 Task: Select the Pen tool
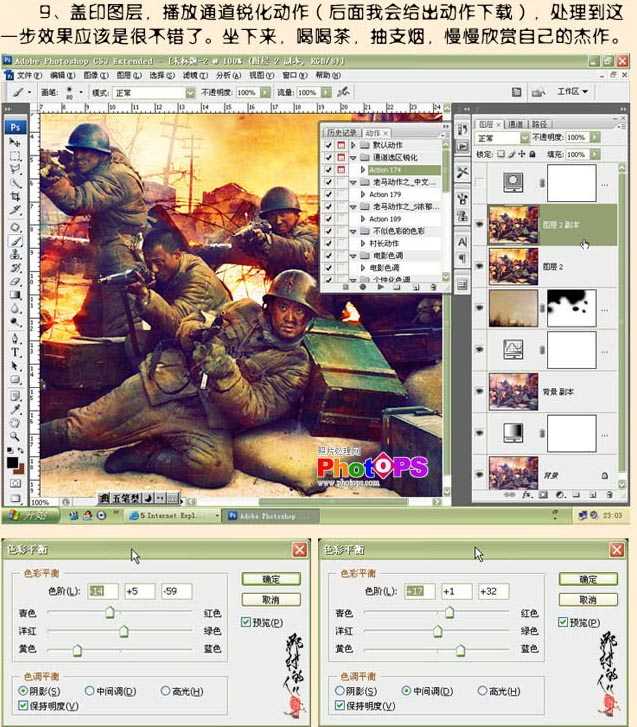[x=15, y=338]
